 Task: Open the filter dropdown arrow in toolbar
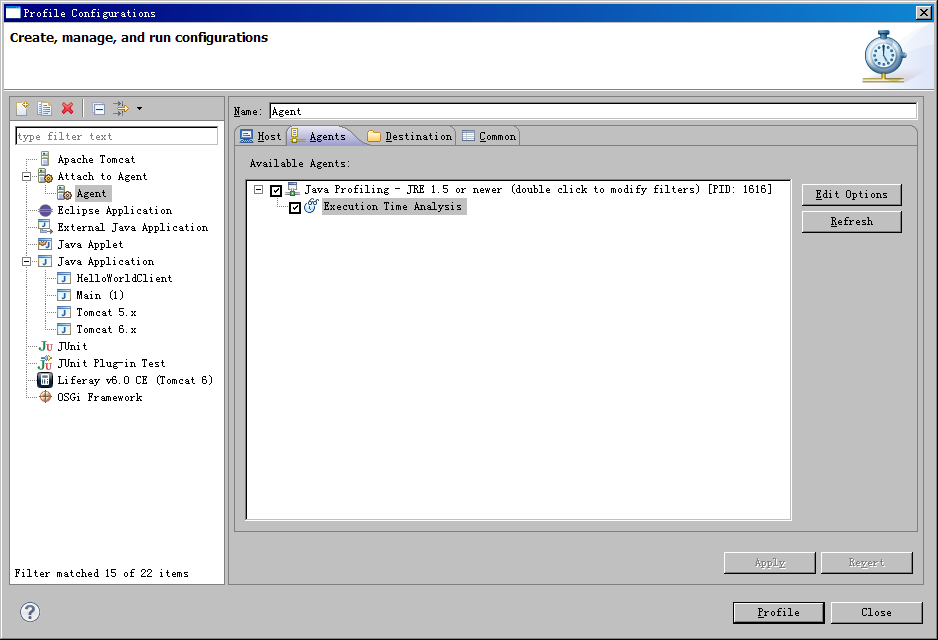[139, 109]
